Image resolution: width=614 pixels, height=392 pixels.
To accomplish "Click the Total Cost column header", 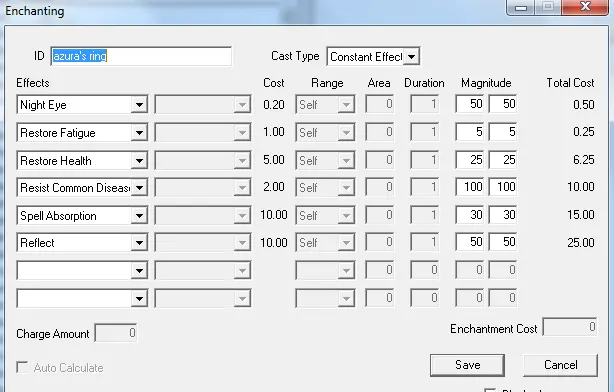I will pos(570,83).
